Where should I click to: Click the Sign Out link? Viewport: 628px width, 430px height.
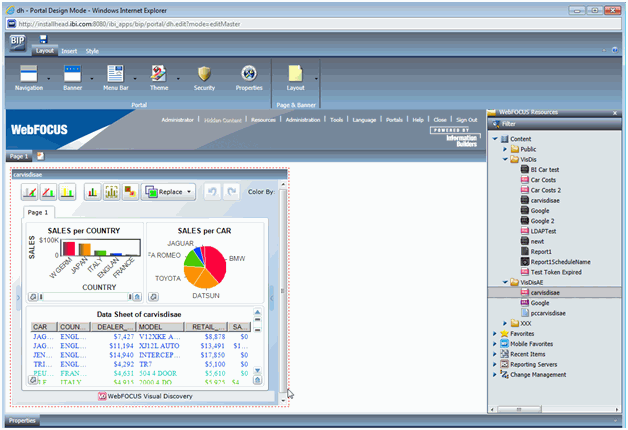coord(467,120)
